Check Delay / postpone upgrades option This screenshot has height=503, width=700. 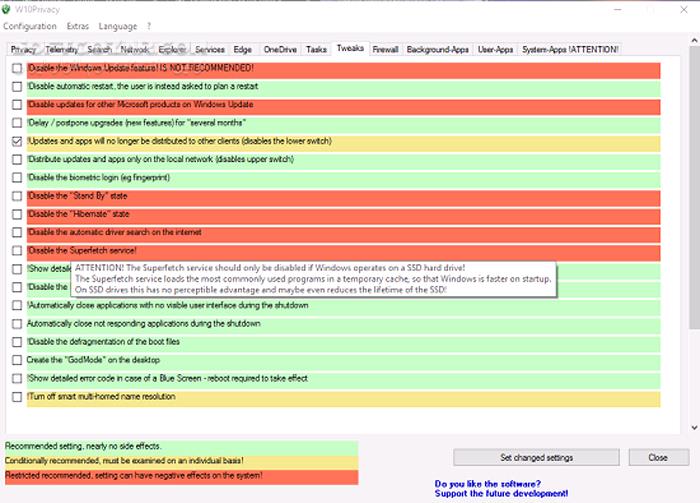click(17, 123)
